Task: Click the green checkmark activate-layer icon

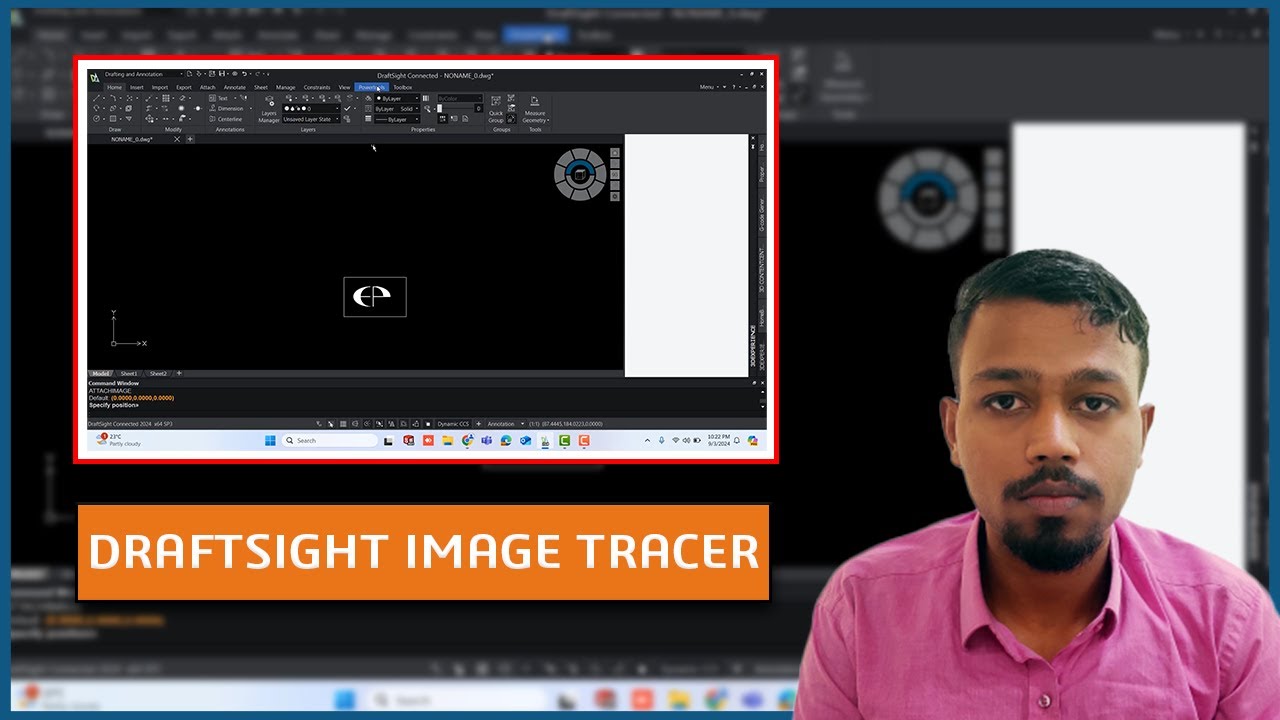Action: point(347,109)
